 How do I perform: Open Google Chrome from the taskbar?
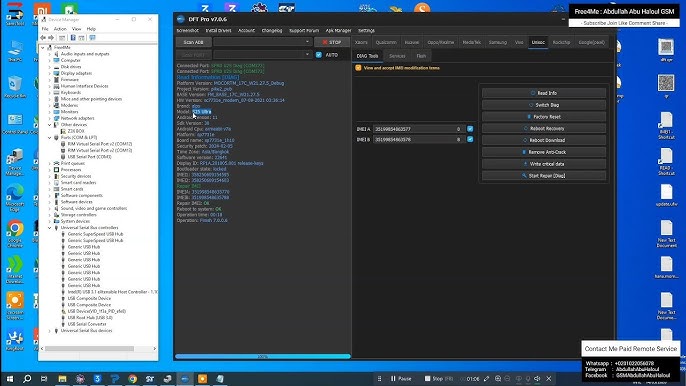tap(133, 379)
